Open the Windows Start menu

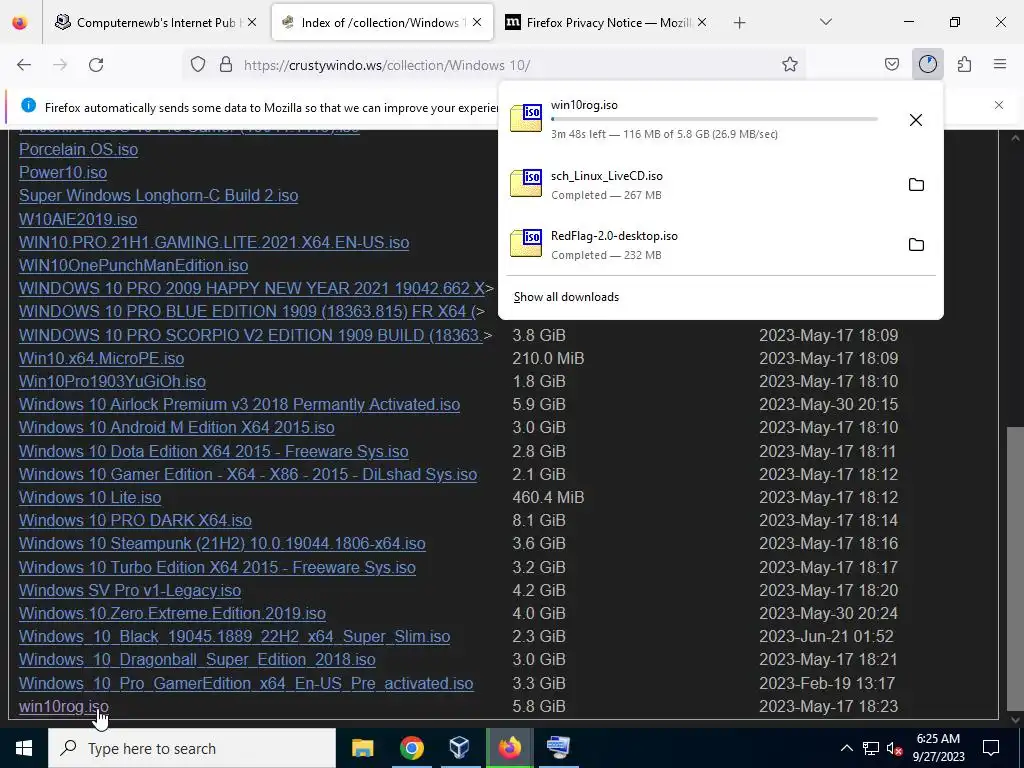coord(24,748)
